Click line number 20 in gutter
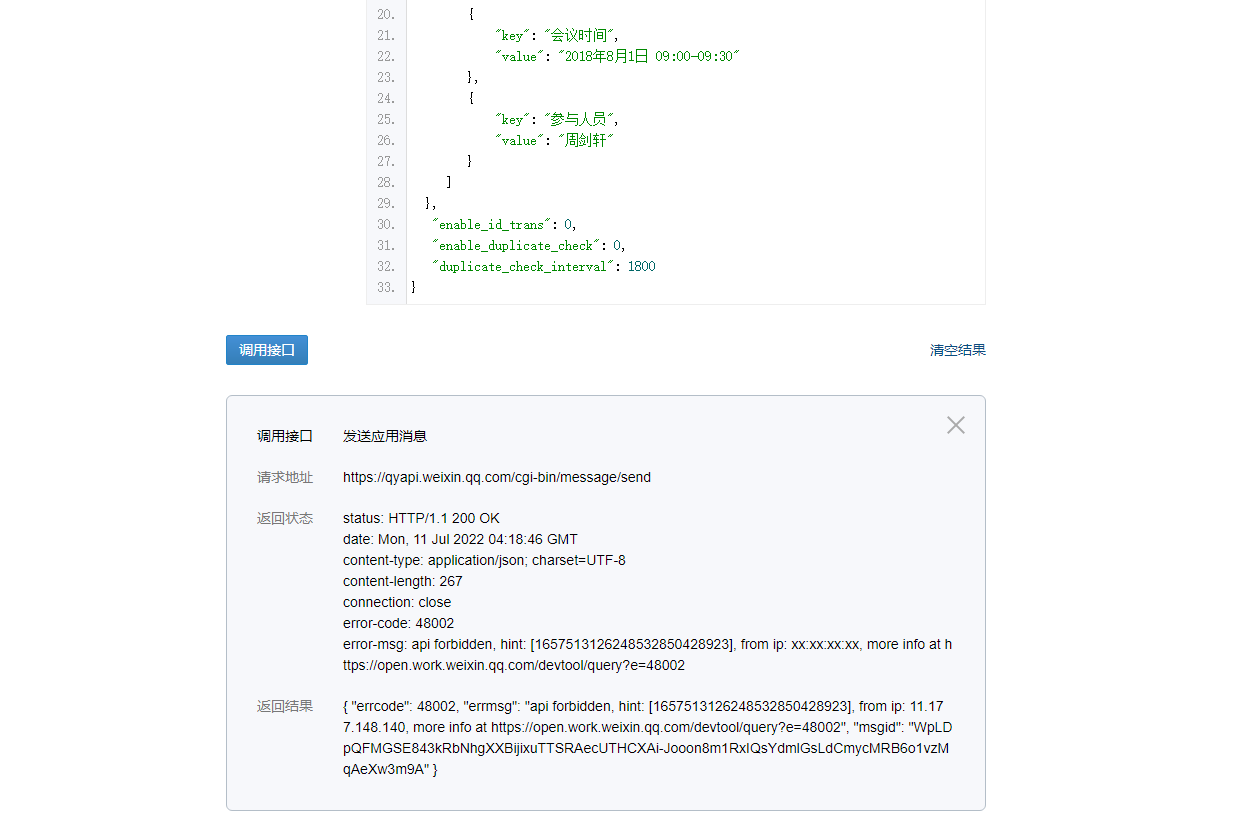 tap(386, 14)
